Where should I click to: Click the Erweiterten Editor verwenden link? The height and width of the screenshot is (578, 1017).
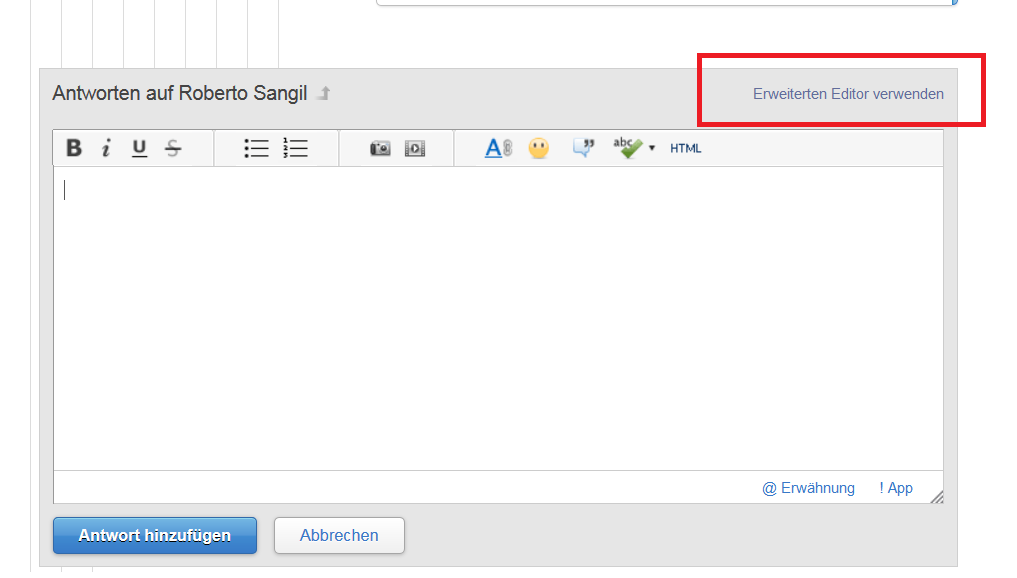[x=848, y=94]
